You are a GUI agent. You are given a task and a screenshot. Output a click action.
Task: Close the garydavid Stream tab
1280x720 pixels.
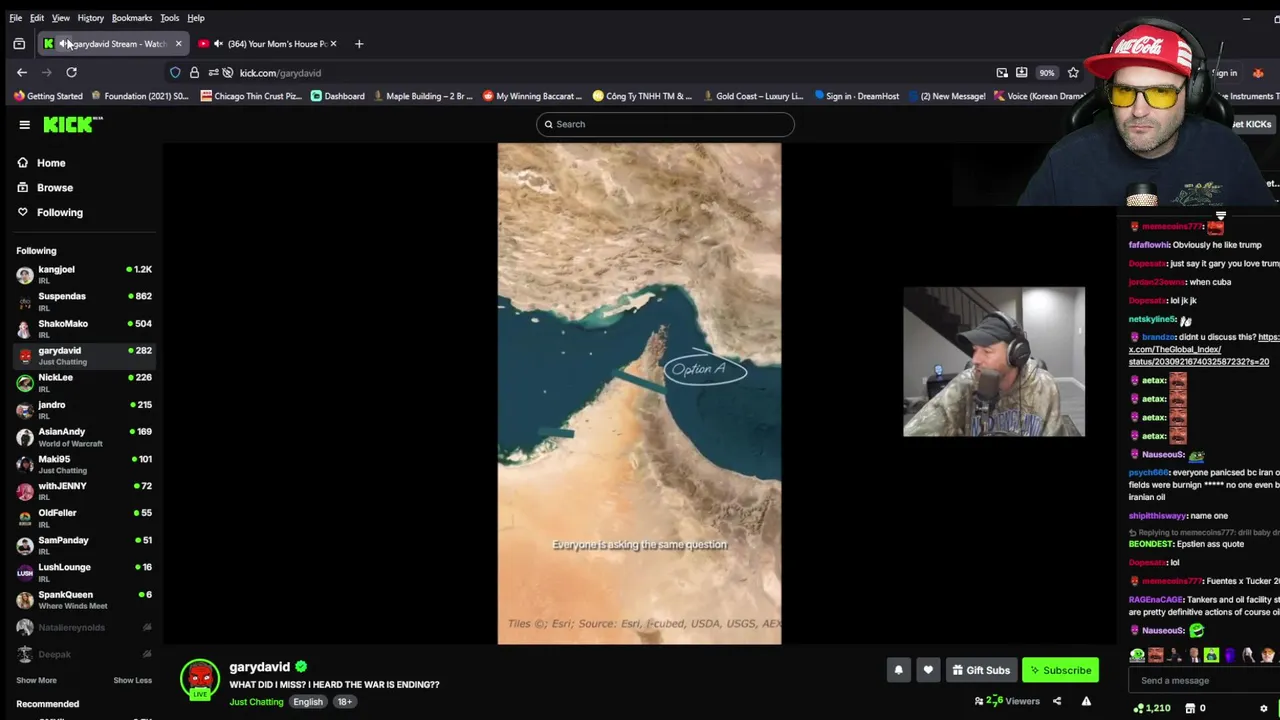point(178,44)
